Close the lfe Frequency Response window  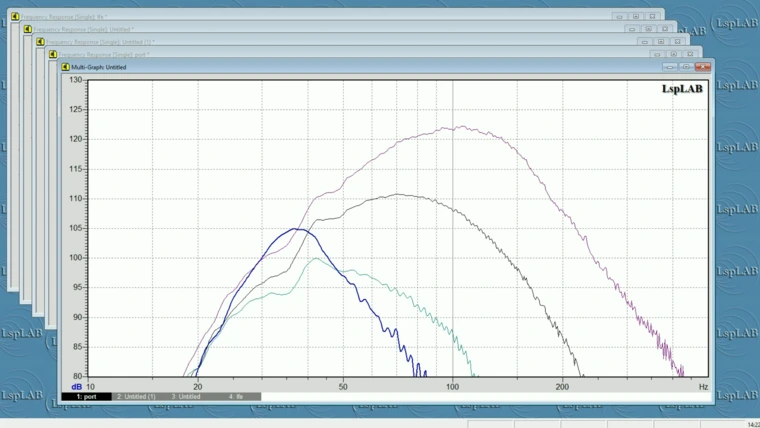[x=653, y=17]
